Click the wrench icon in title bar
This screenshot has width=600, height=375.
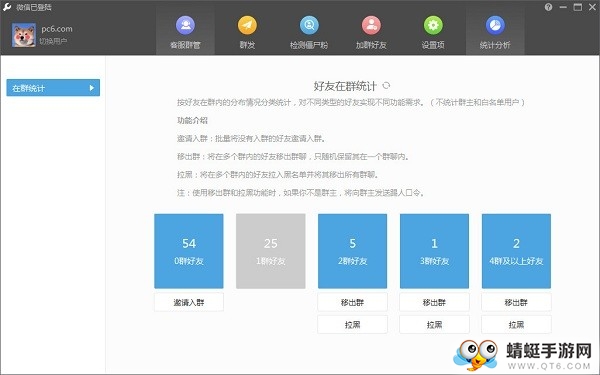tap(7, 7)
